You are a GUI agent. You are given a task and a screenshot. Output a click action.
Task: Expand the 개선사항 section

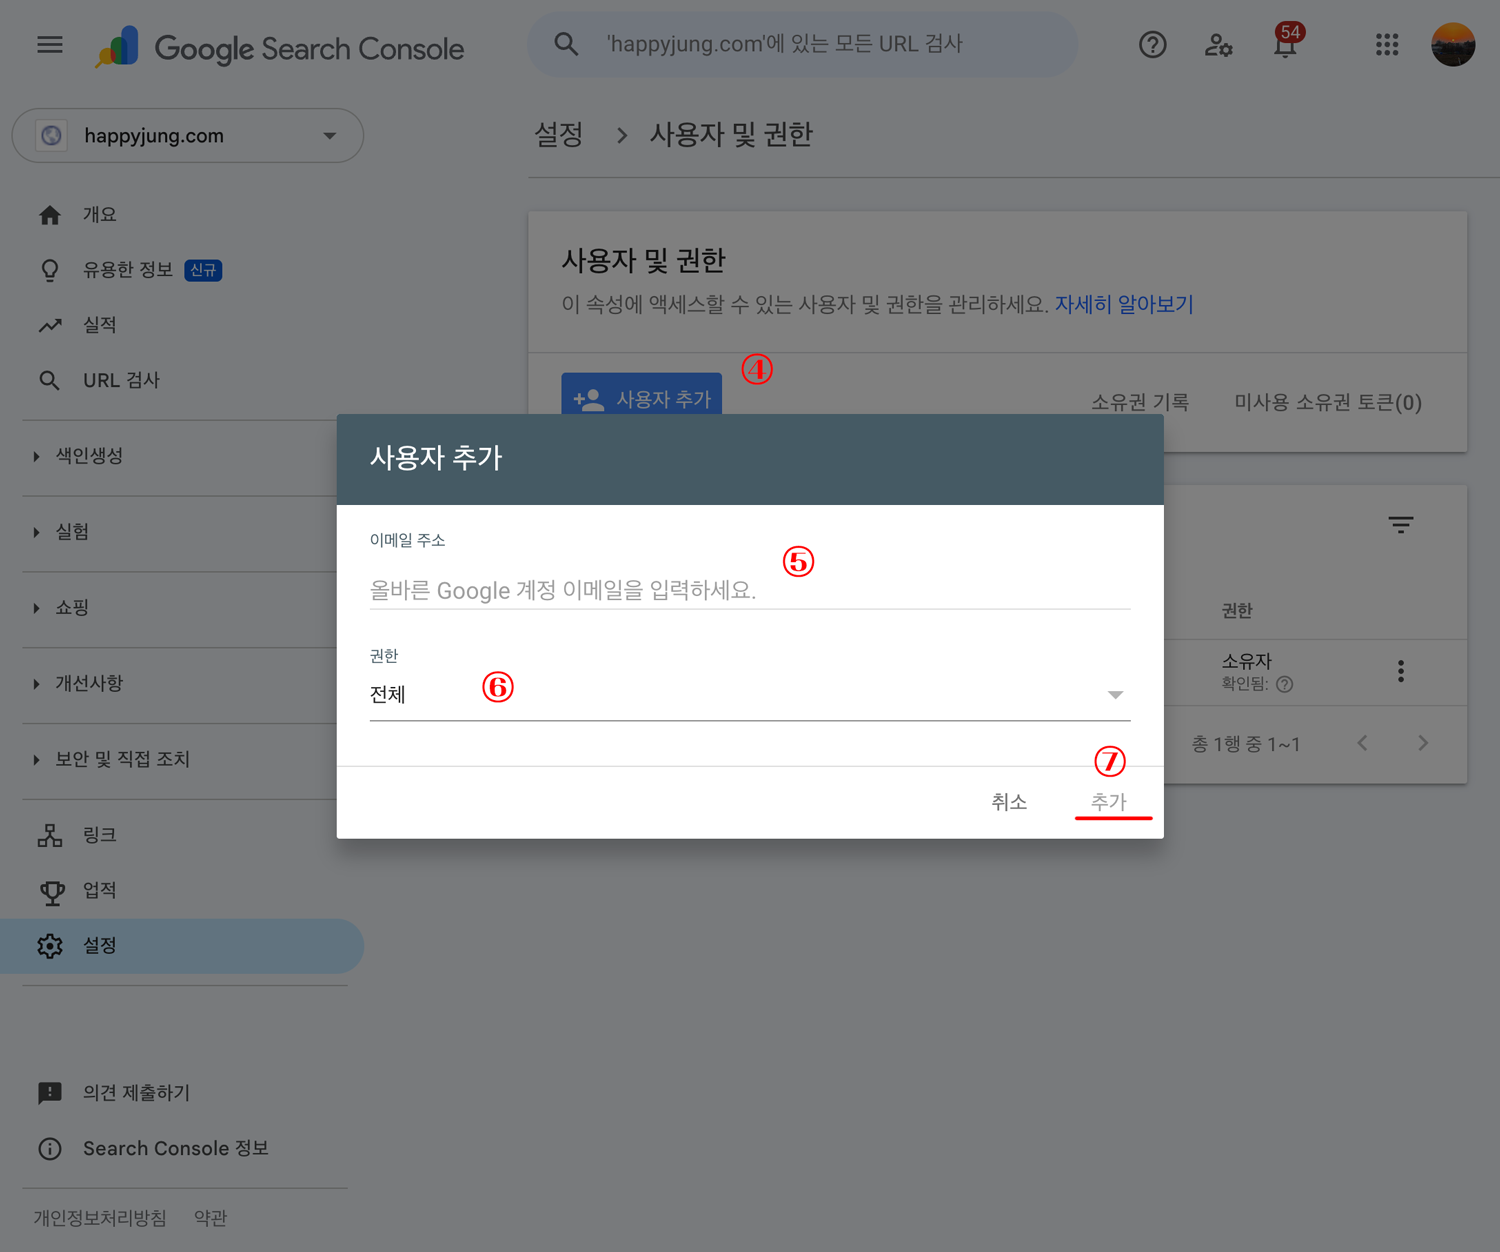click(88, 683)
